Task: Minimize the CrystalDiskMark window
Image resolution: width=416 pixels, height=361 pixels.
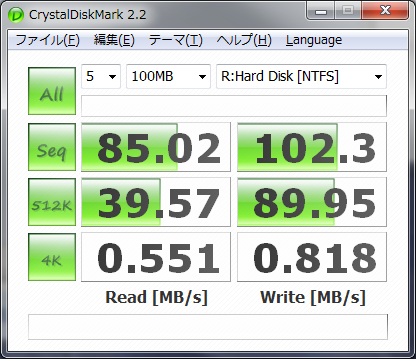Action: (x=321, y=12)
